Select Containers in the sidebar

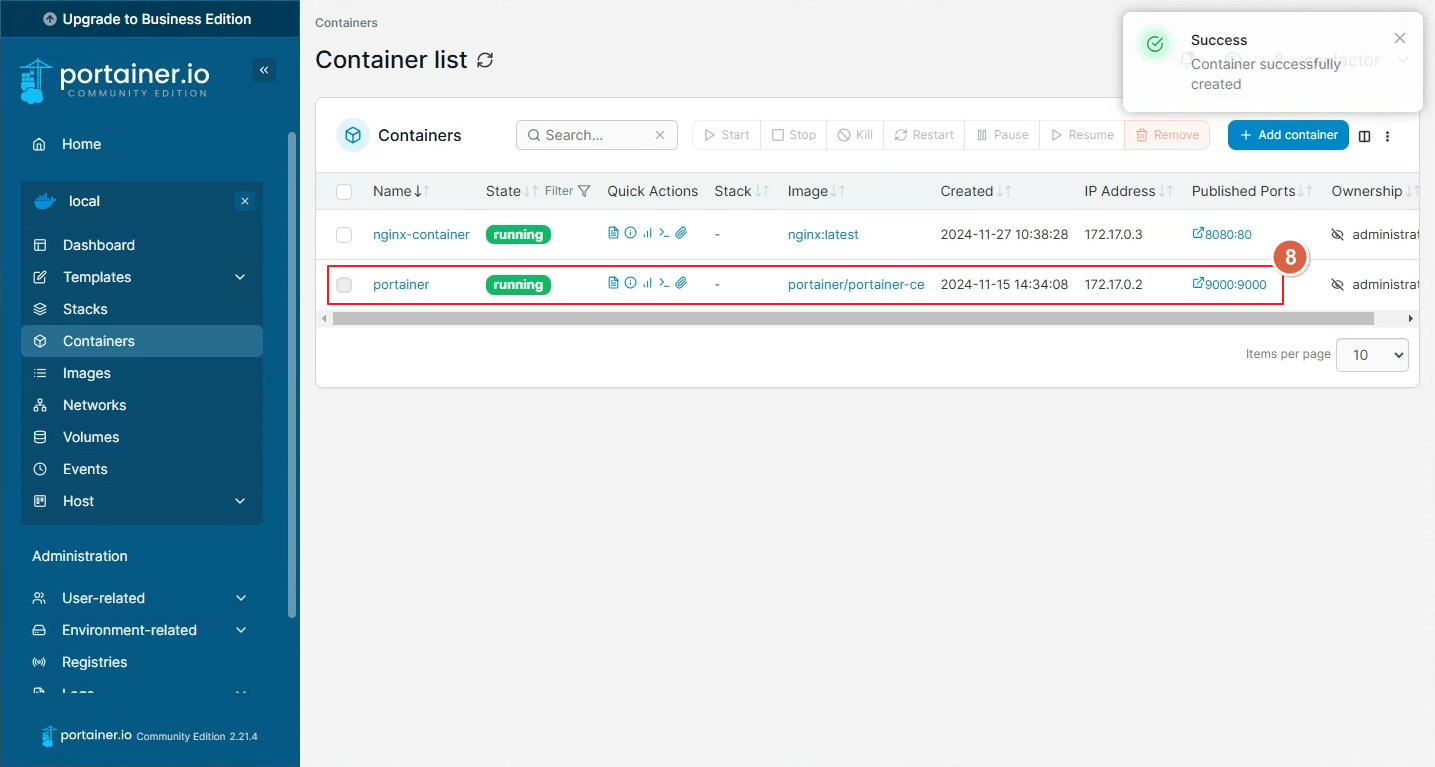pyautogui.click(x=142, y=341)
